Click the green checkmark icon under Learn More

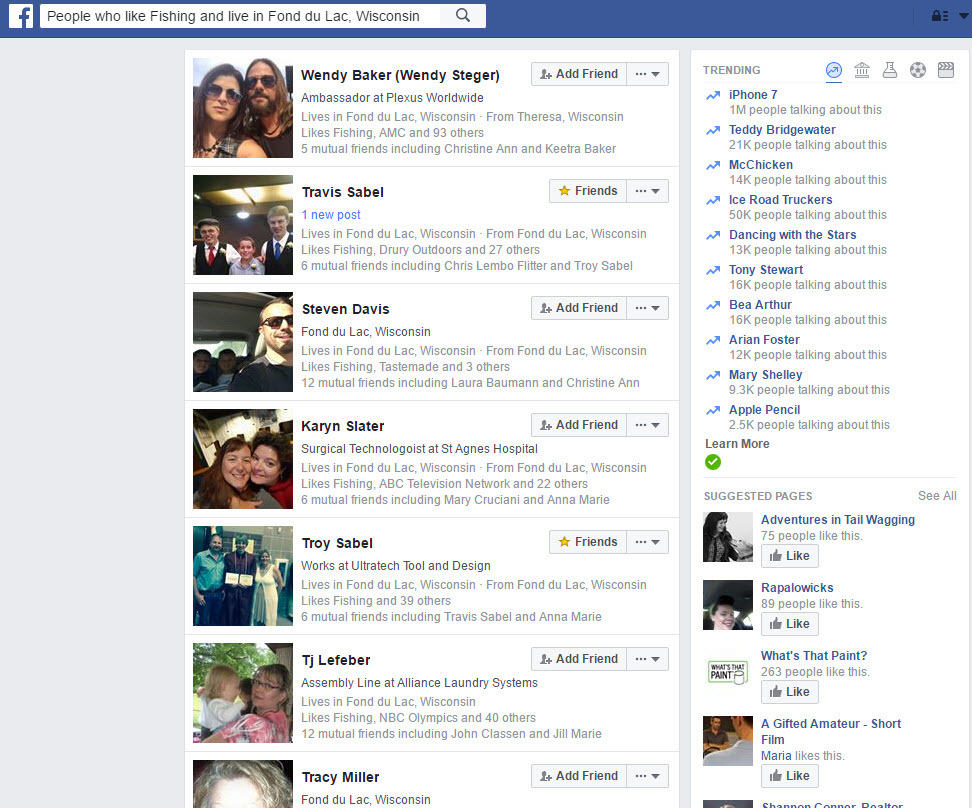(713, 462)
